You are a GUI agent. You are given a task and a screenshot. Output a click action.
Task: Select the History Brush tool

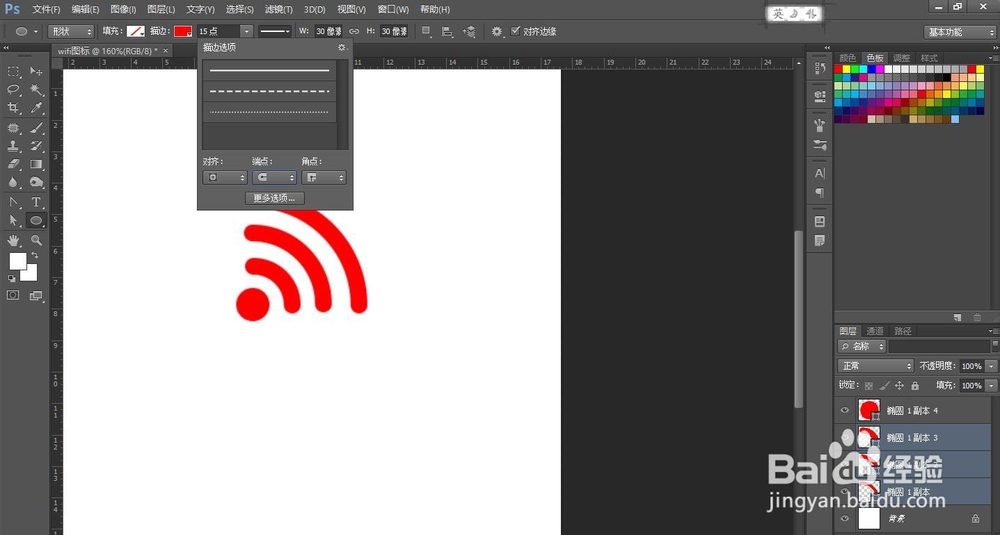36,146
